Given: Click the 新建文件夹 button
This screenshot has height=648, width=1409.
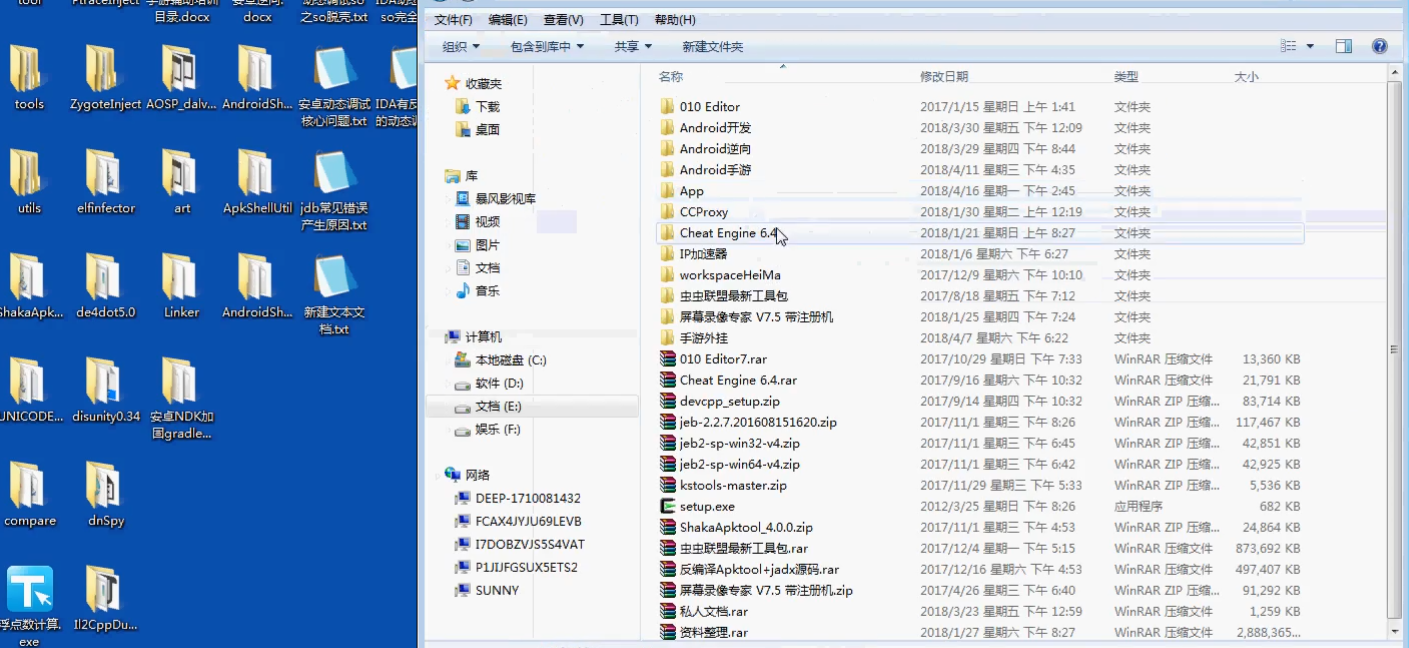Looking at the screenshot, I should tap(713, 47).
